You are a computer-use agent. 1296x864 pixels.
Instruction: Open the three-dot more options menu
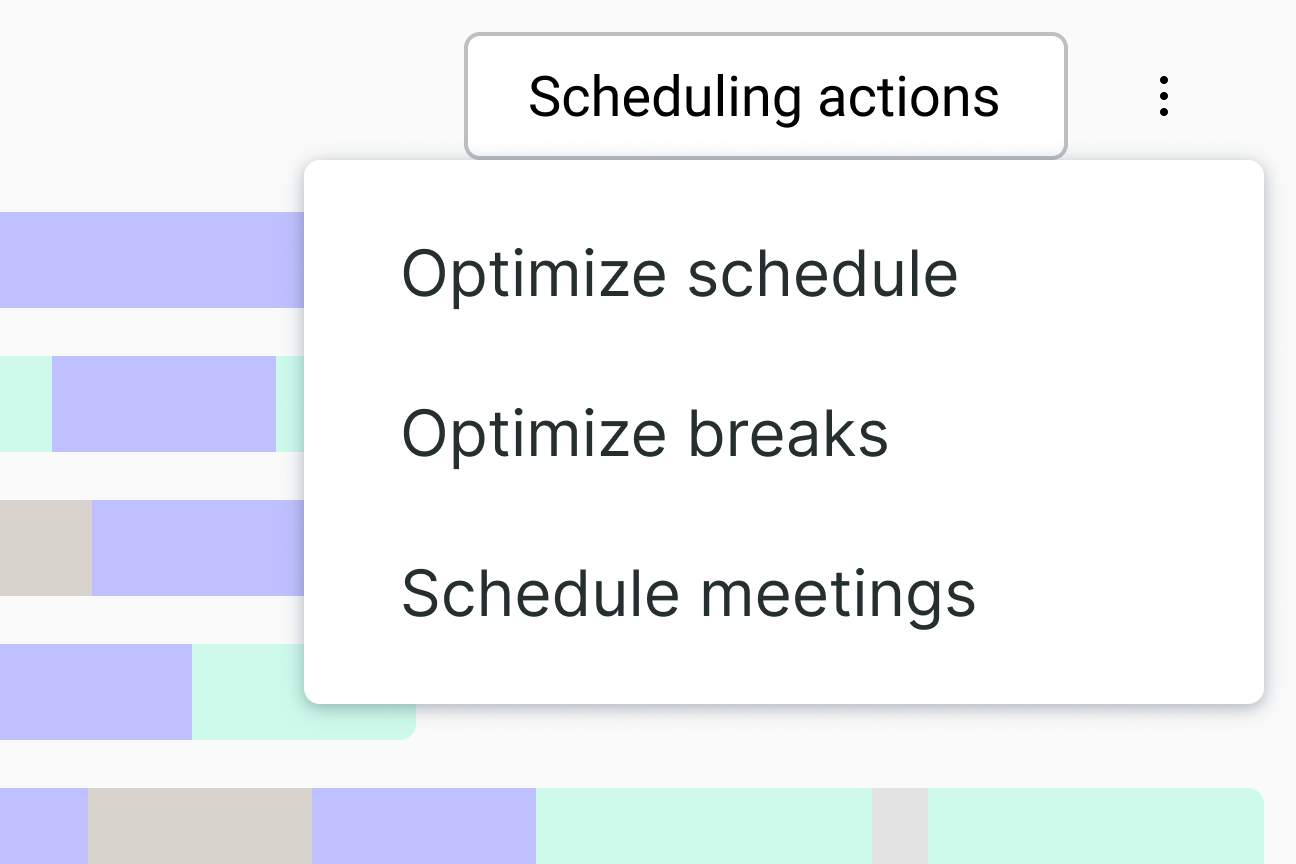click(x=1163, y=97)
